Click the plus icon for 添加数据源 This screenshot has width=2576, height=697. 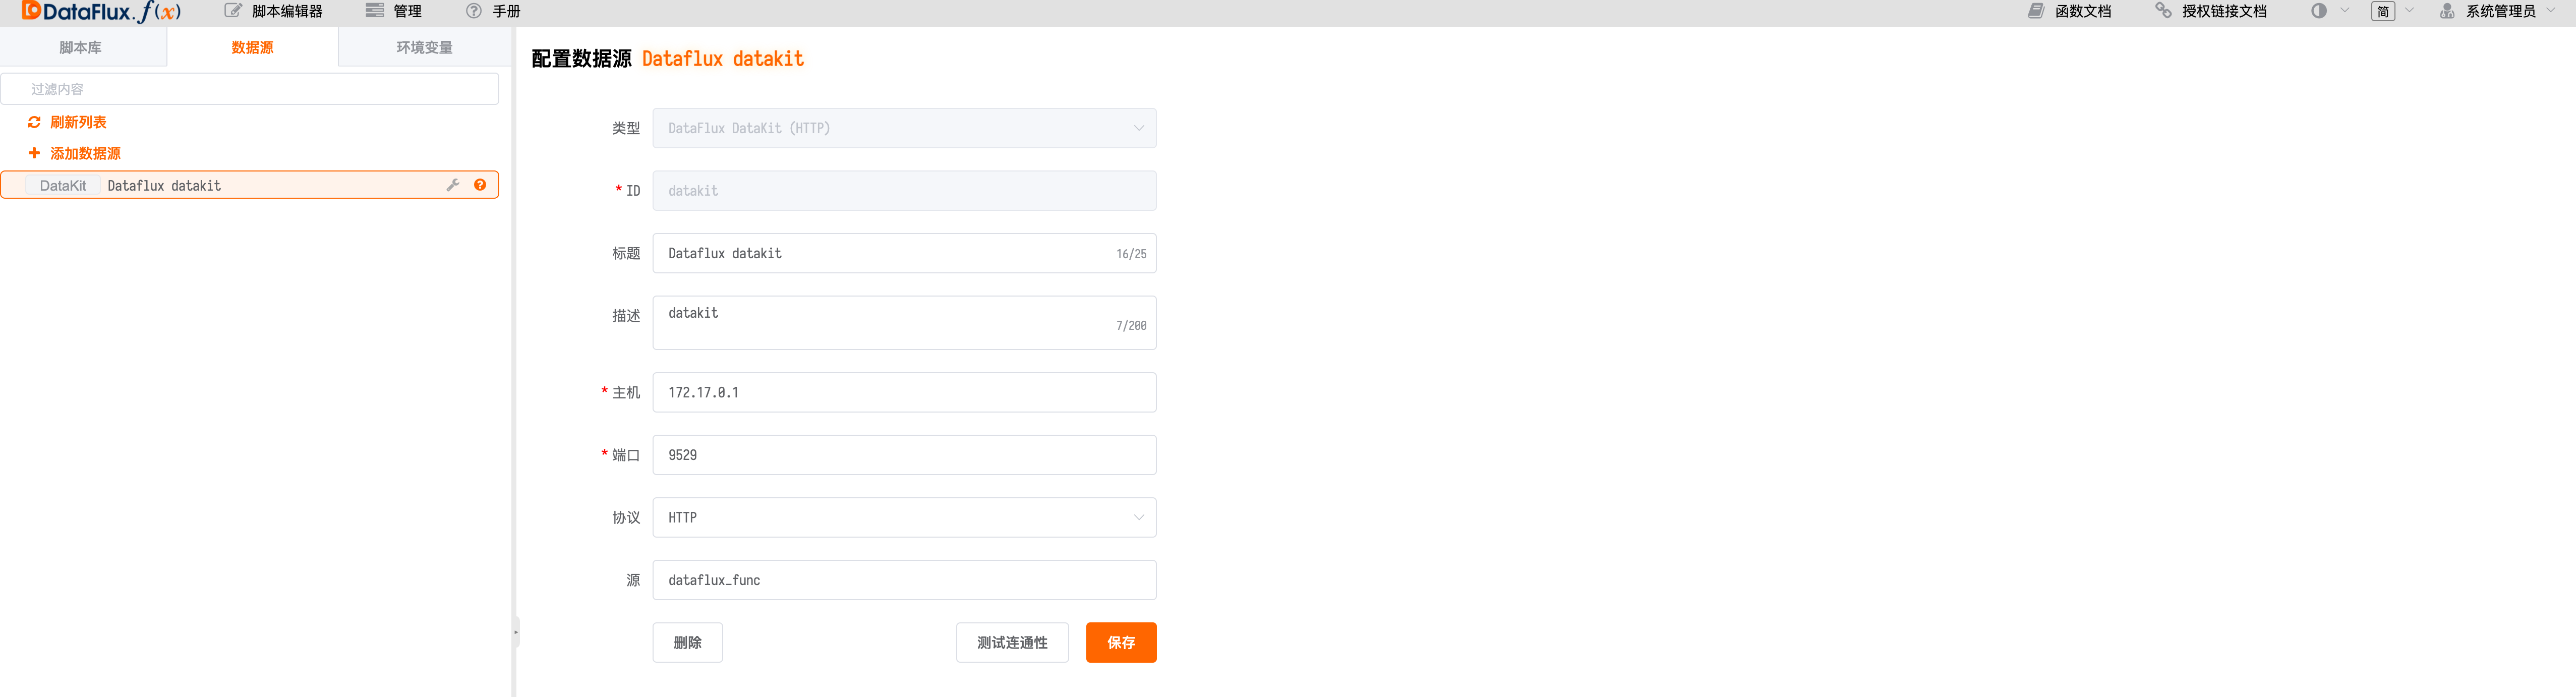click(34, 153)
